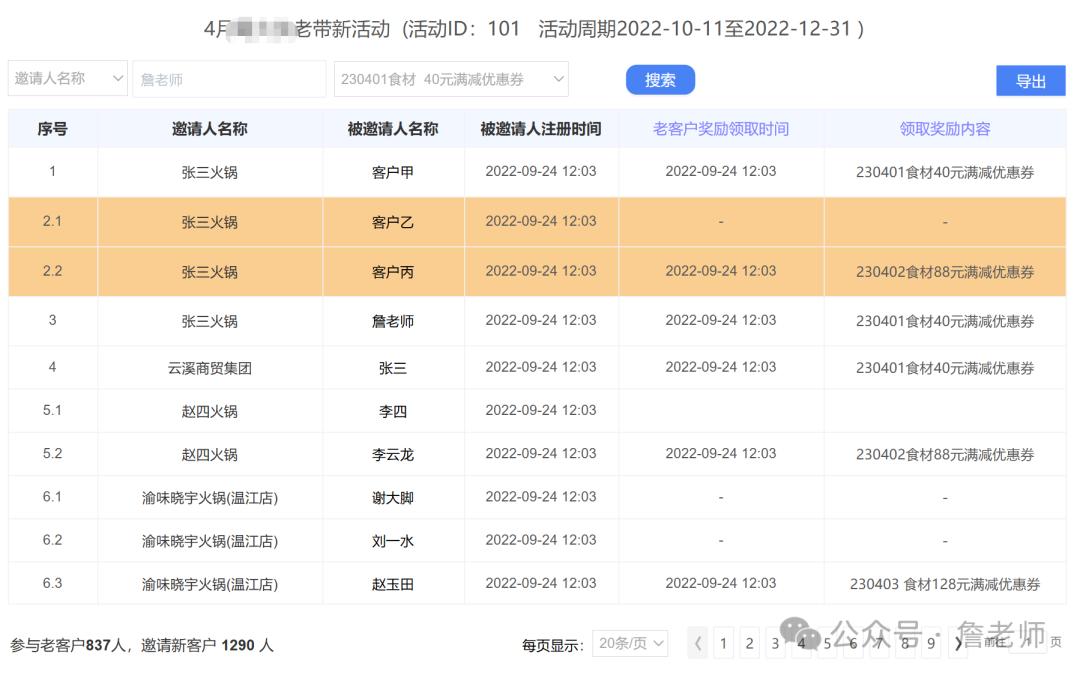This screenshot has width=1080, height=678.
Task: Click the previous page arrow
Action: [x=697, y=644]
